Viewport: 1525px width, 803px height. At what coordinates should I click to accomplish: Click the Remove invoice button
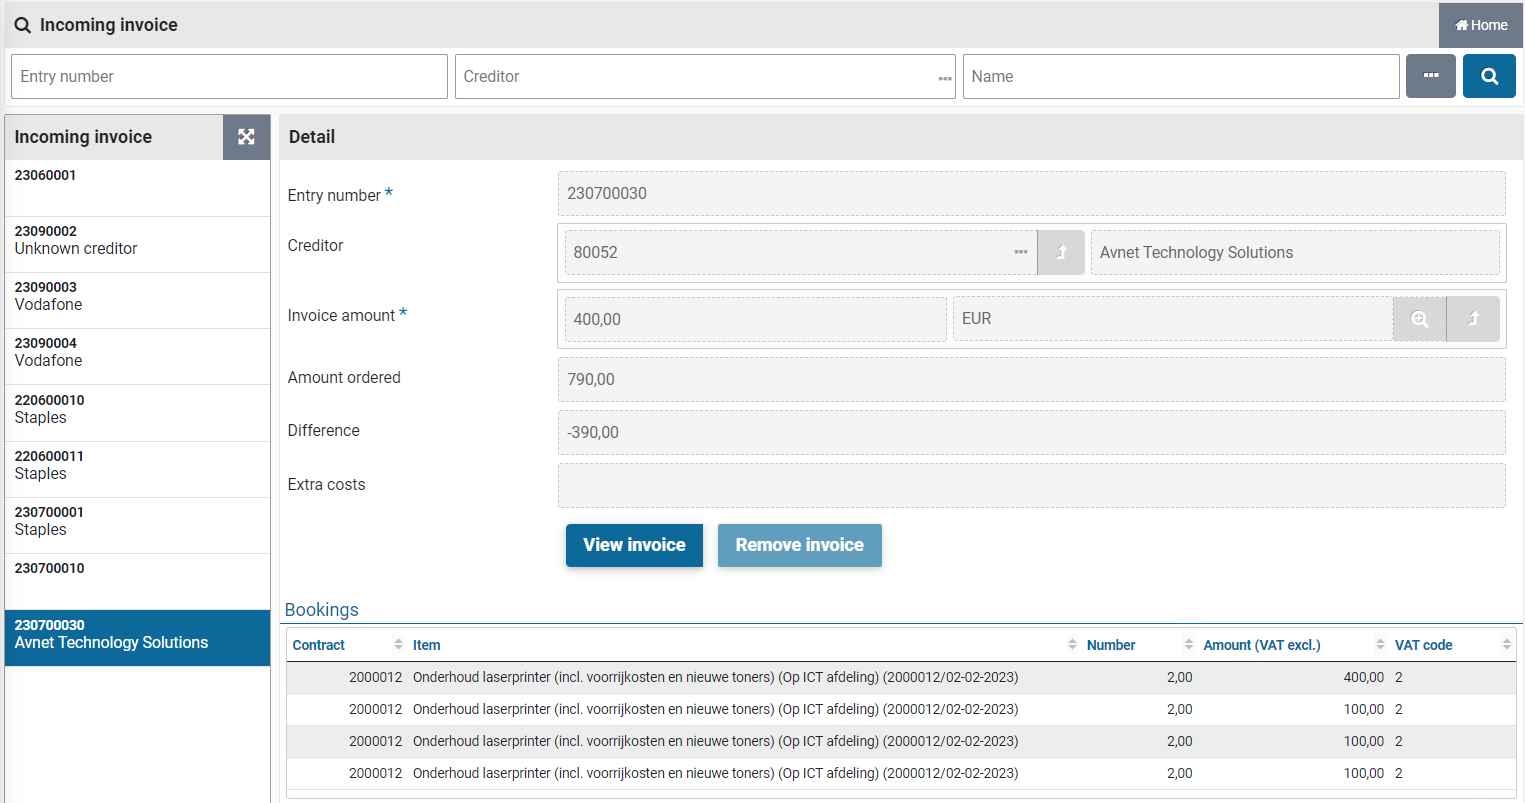(799, 545)
